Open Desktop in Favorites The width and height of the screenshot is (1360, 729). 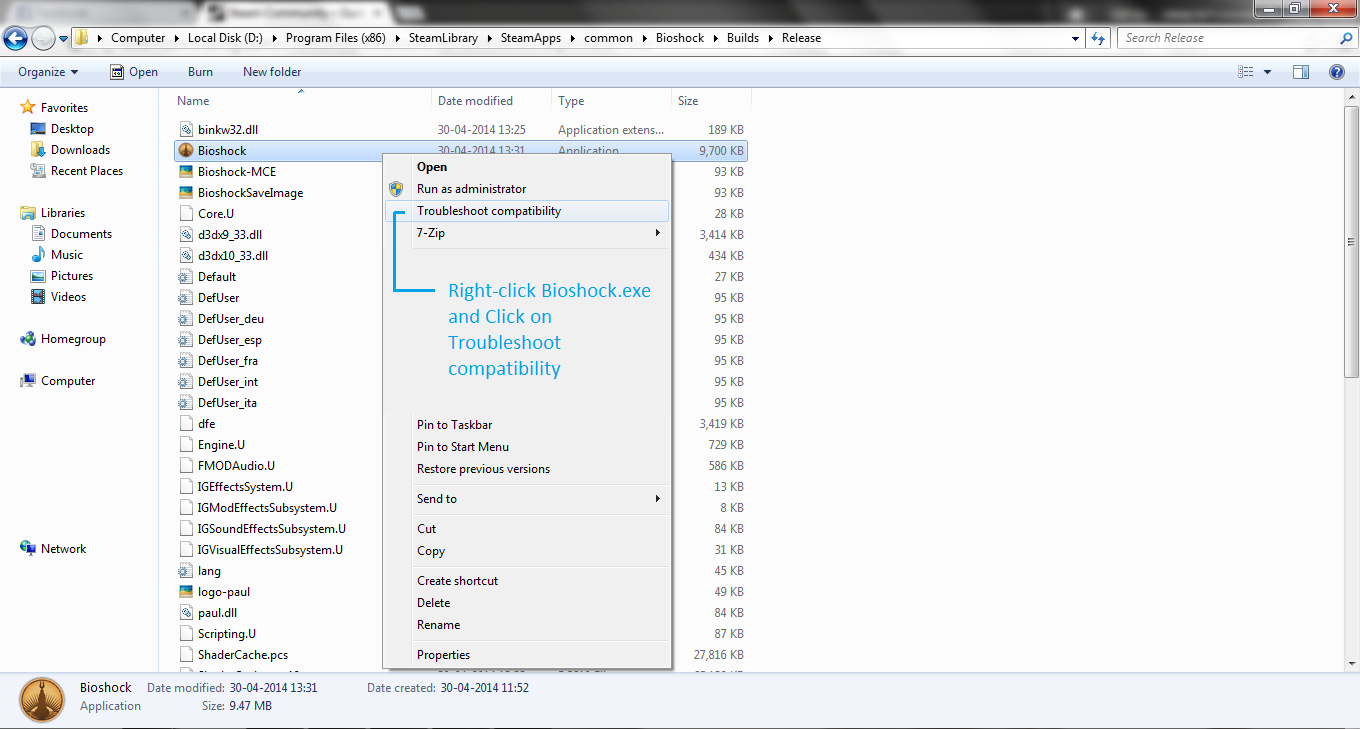point(72,129)
